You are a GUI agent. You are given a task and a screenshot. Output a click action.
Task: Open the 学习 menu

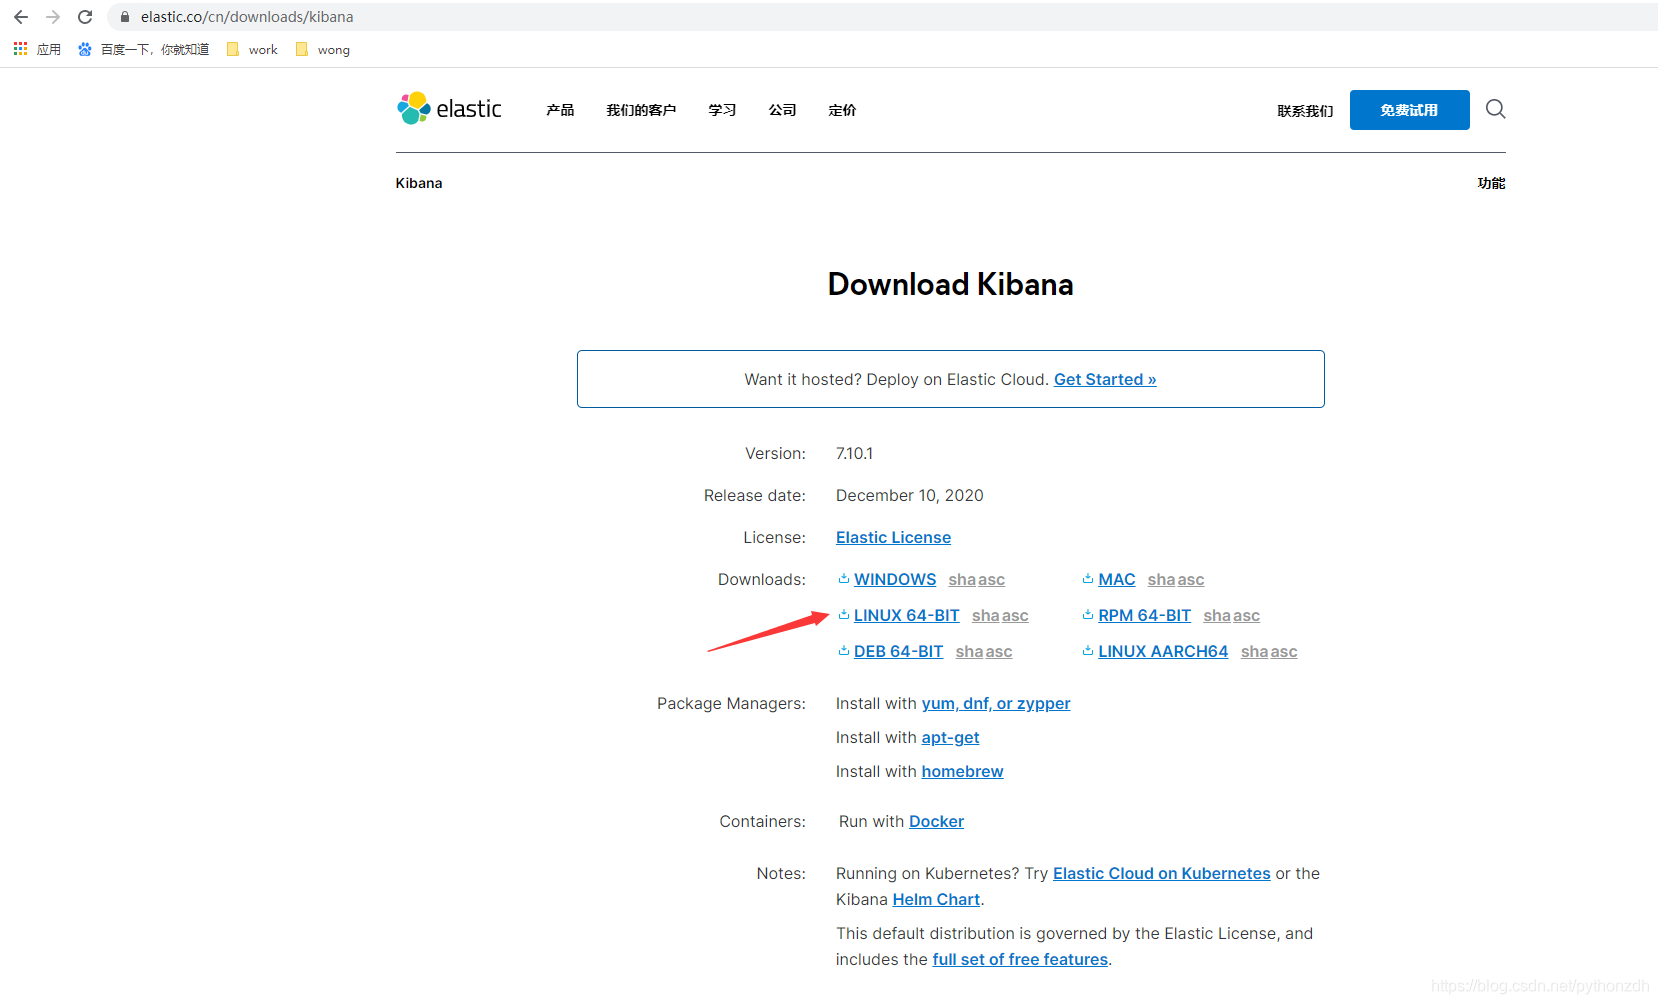tap(722, 110)
